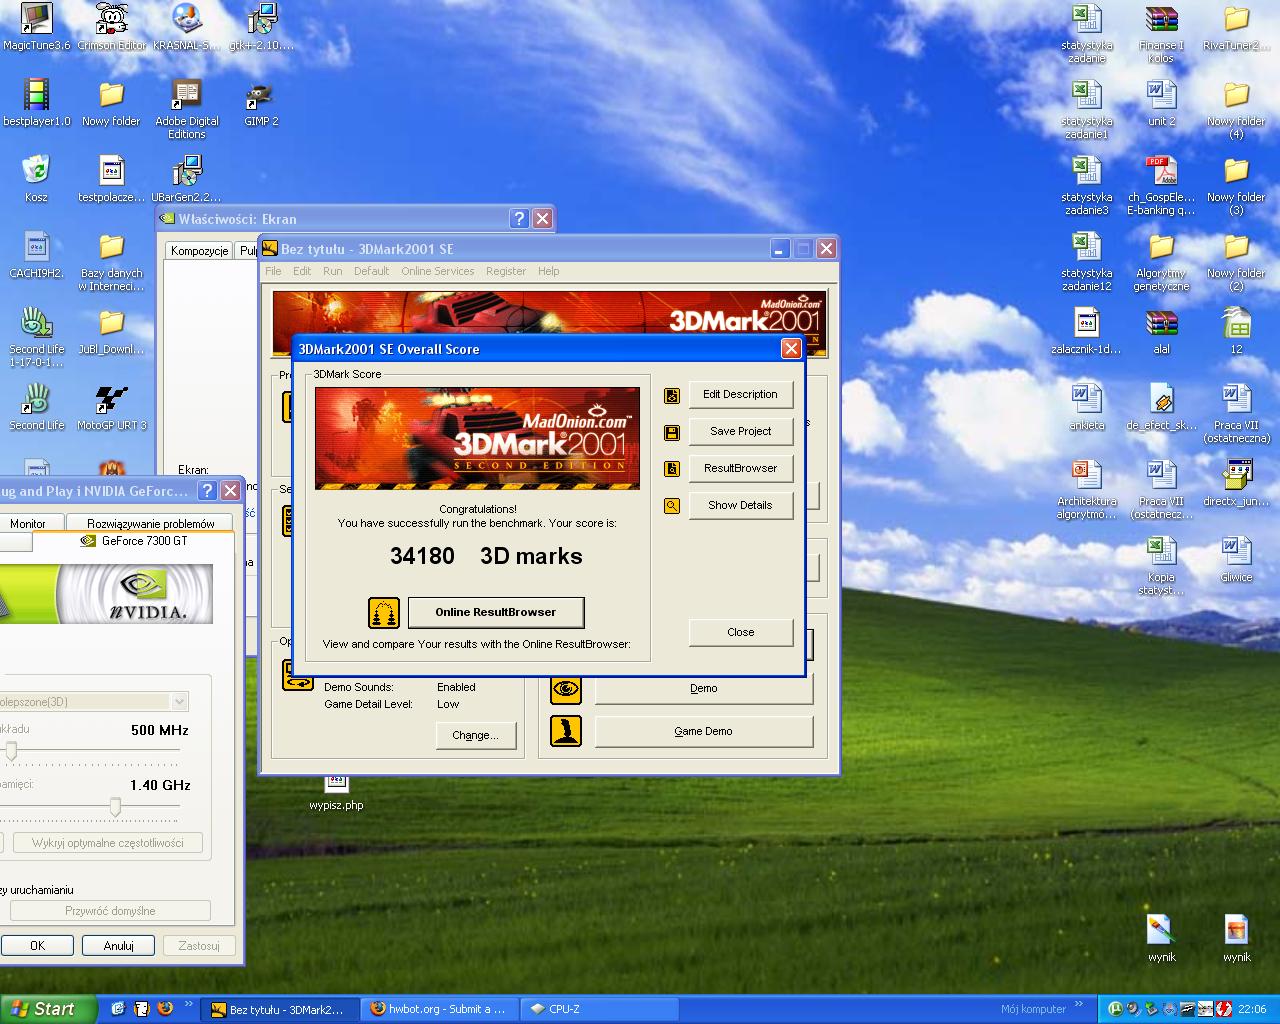Select Adobe Digital Editions desktop icon
Image resolution: width=1280 pixels, height=1024 pixels.
pyautogui.click(x=186, y=110)
